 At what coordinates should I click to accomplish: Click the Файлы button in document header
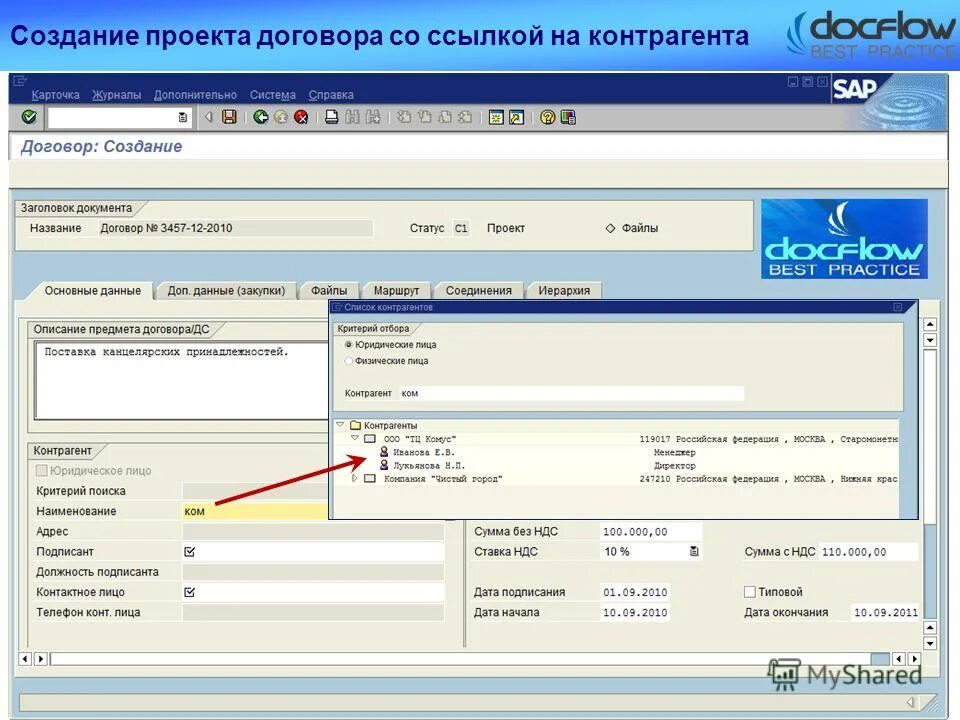click(x=643, y=227)
